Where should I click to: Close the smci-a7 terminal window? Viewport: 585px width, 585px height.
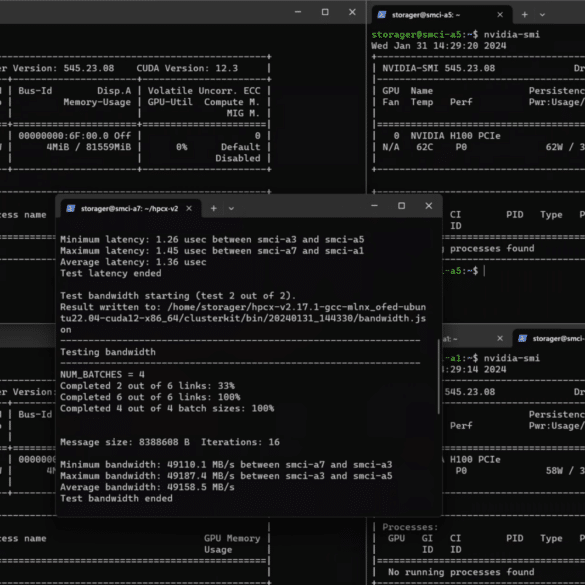pos(429,206)
